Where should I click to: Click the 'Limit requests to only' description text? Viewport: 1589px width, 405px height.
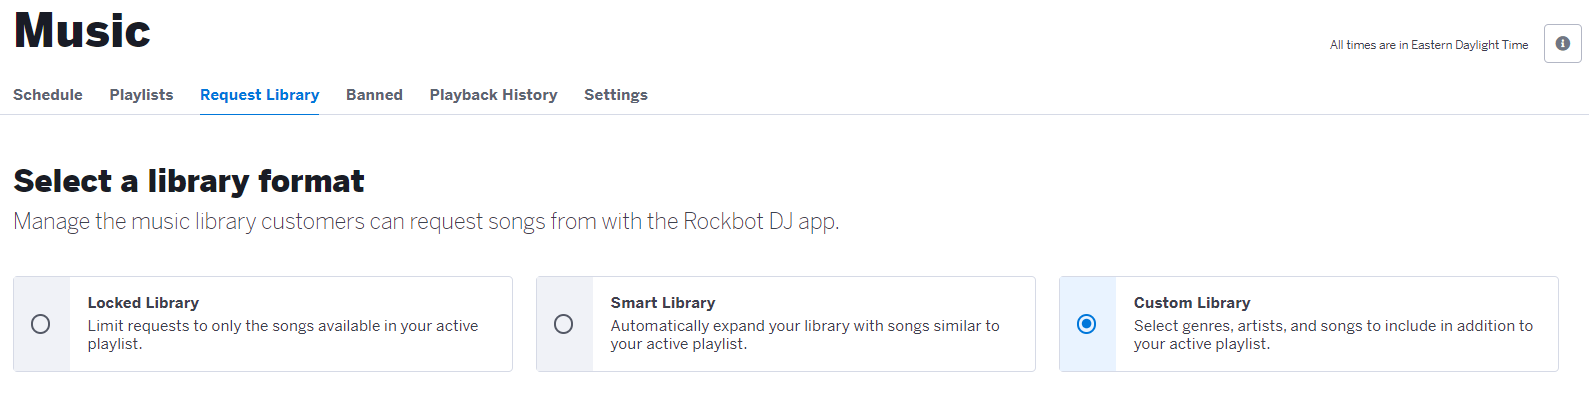(x=283, y=335)
